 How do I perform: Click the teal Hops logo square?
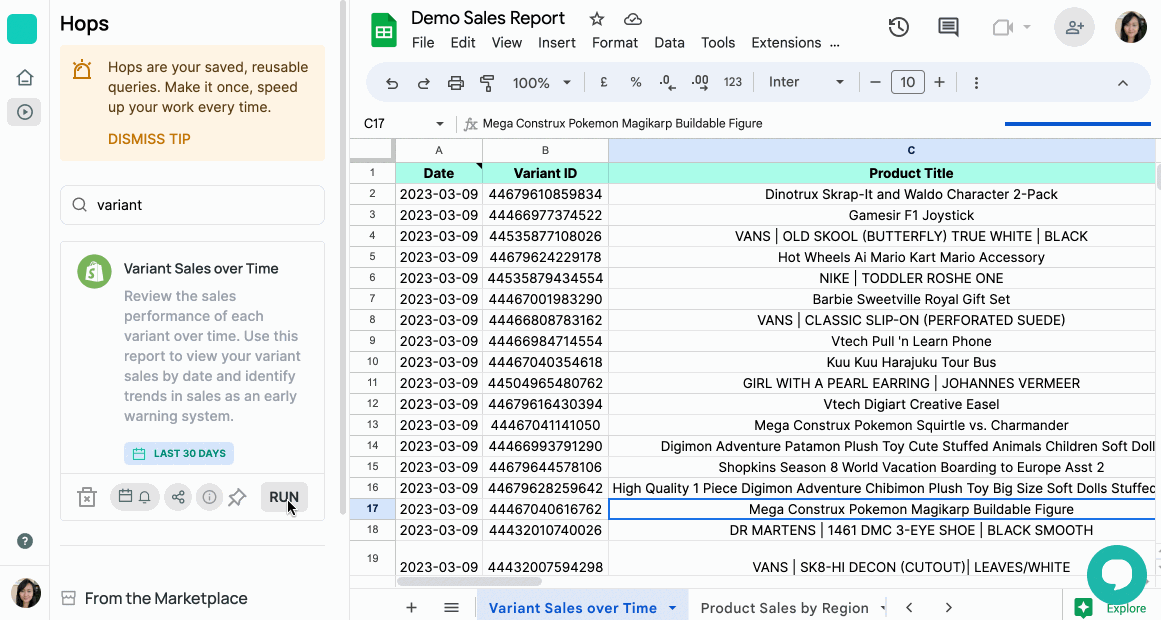(x=22, y=29)
